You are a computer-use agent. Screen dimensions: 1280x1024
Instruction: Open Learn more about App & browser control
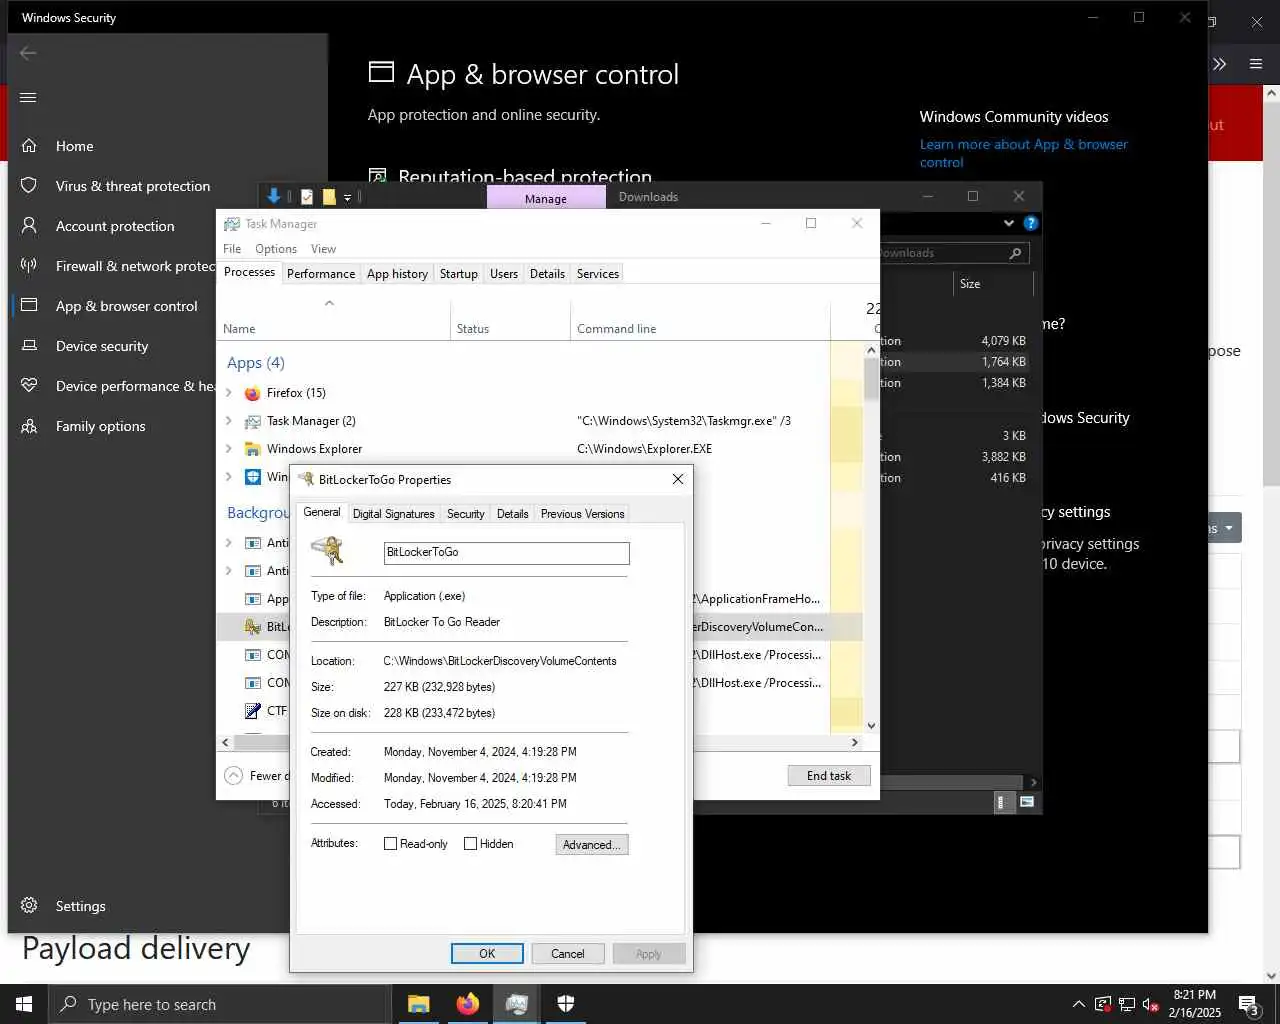(x=1024, y=153)
